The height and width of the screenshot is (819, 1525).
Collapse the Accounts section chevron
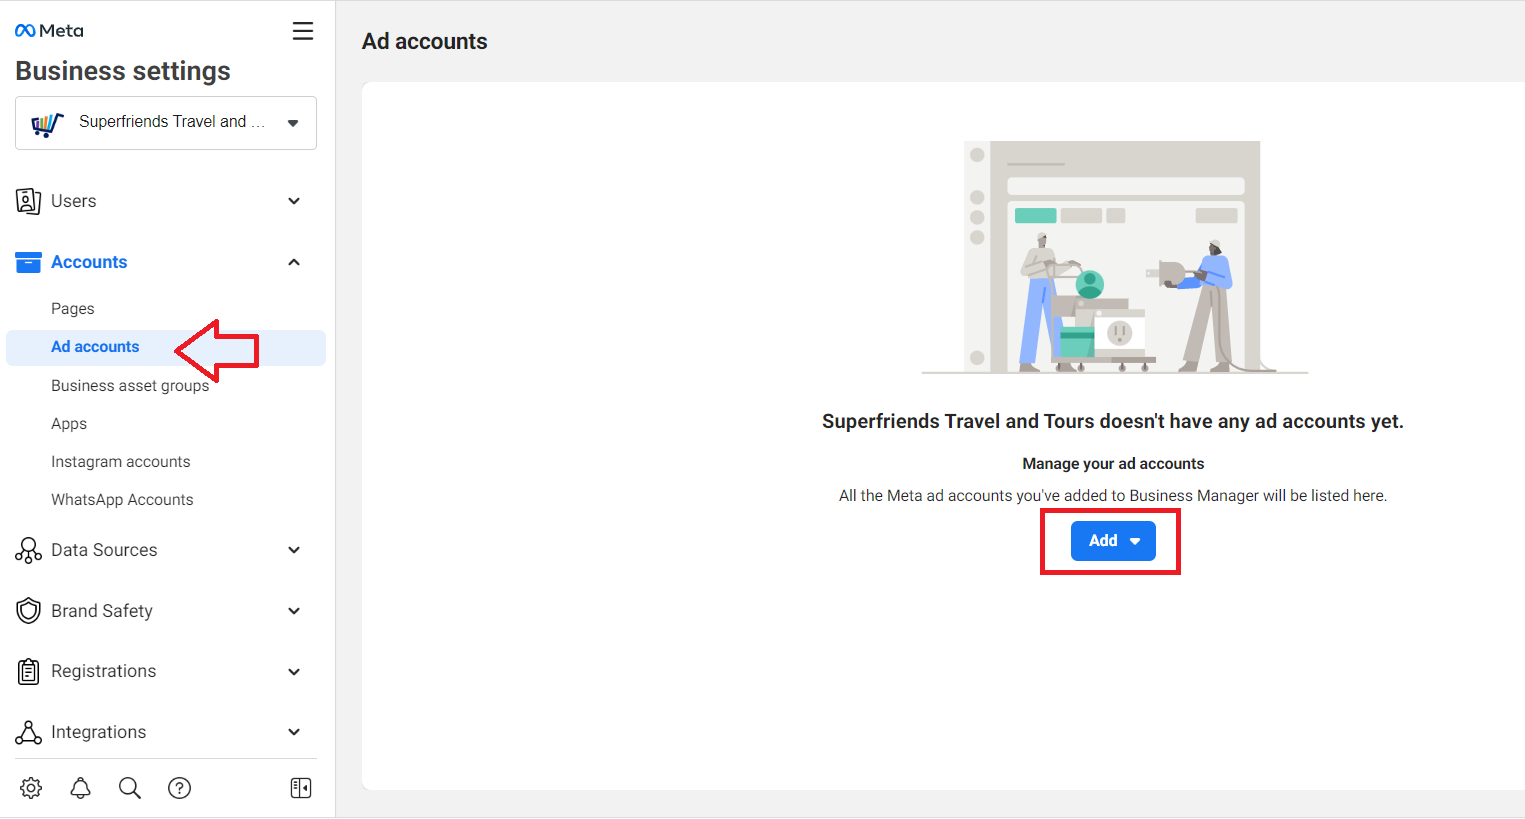(x=294, y=262)
